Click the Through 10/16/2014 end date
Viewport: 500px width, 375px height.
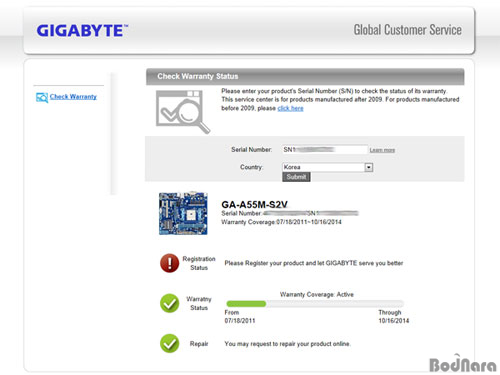coord(393,316)
